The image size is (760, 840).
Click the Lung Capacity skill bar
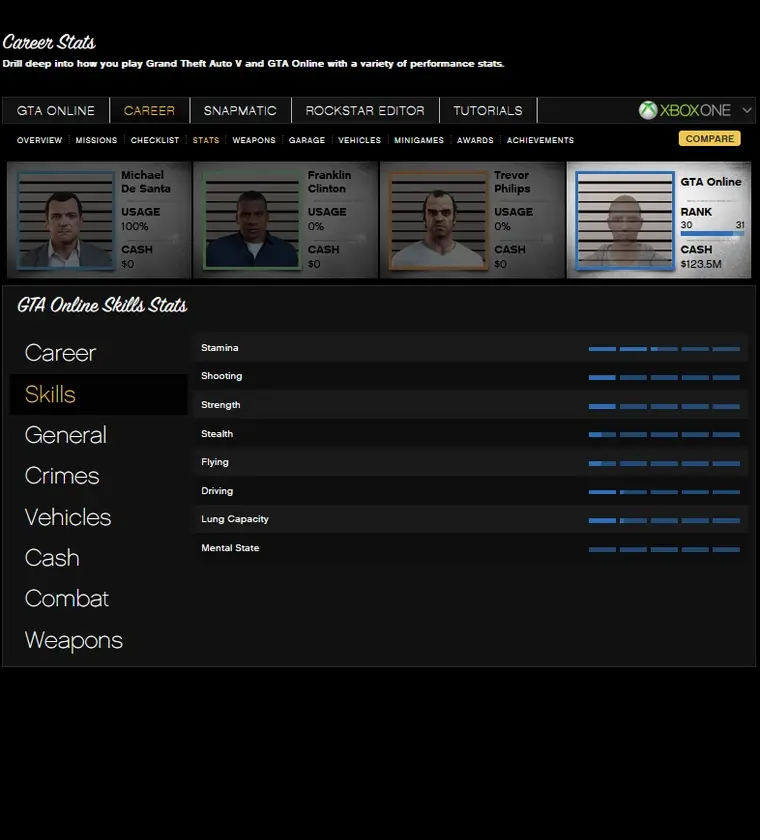tap(664, 521)
